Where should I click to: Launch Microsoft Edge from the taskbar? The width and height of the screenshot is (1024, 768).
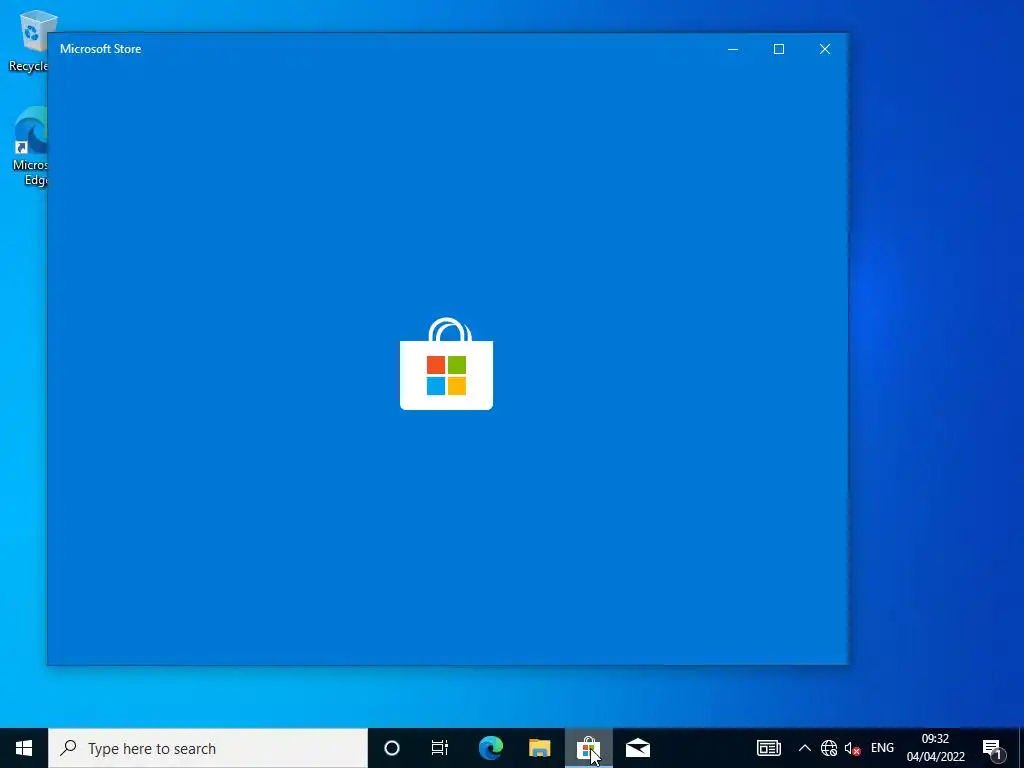[x=490, y=748]
